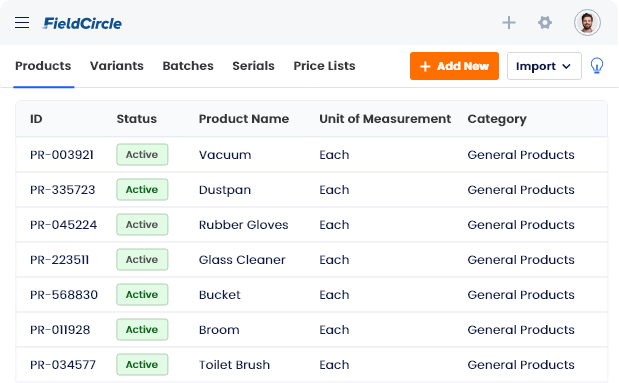619x383 pixels.
Task: Click the Active badge for Bucket
Action: 142,295
